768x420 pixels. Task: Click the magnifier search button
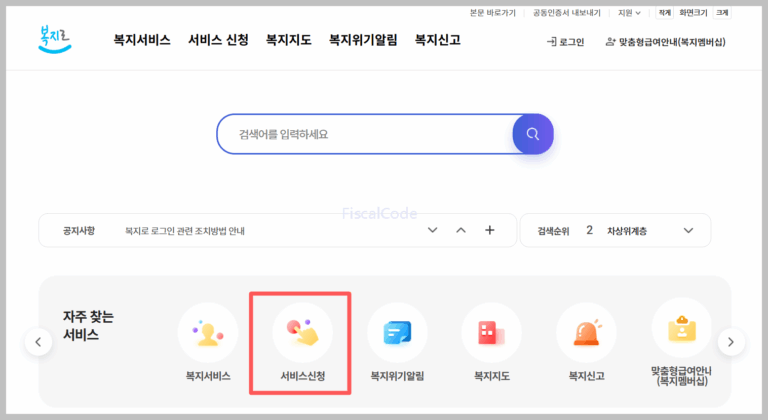click(x=532, y=134)
